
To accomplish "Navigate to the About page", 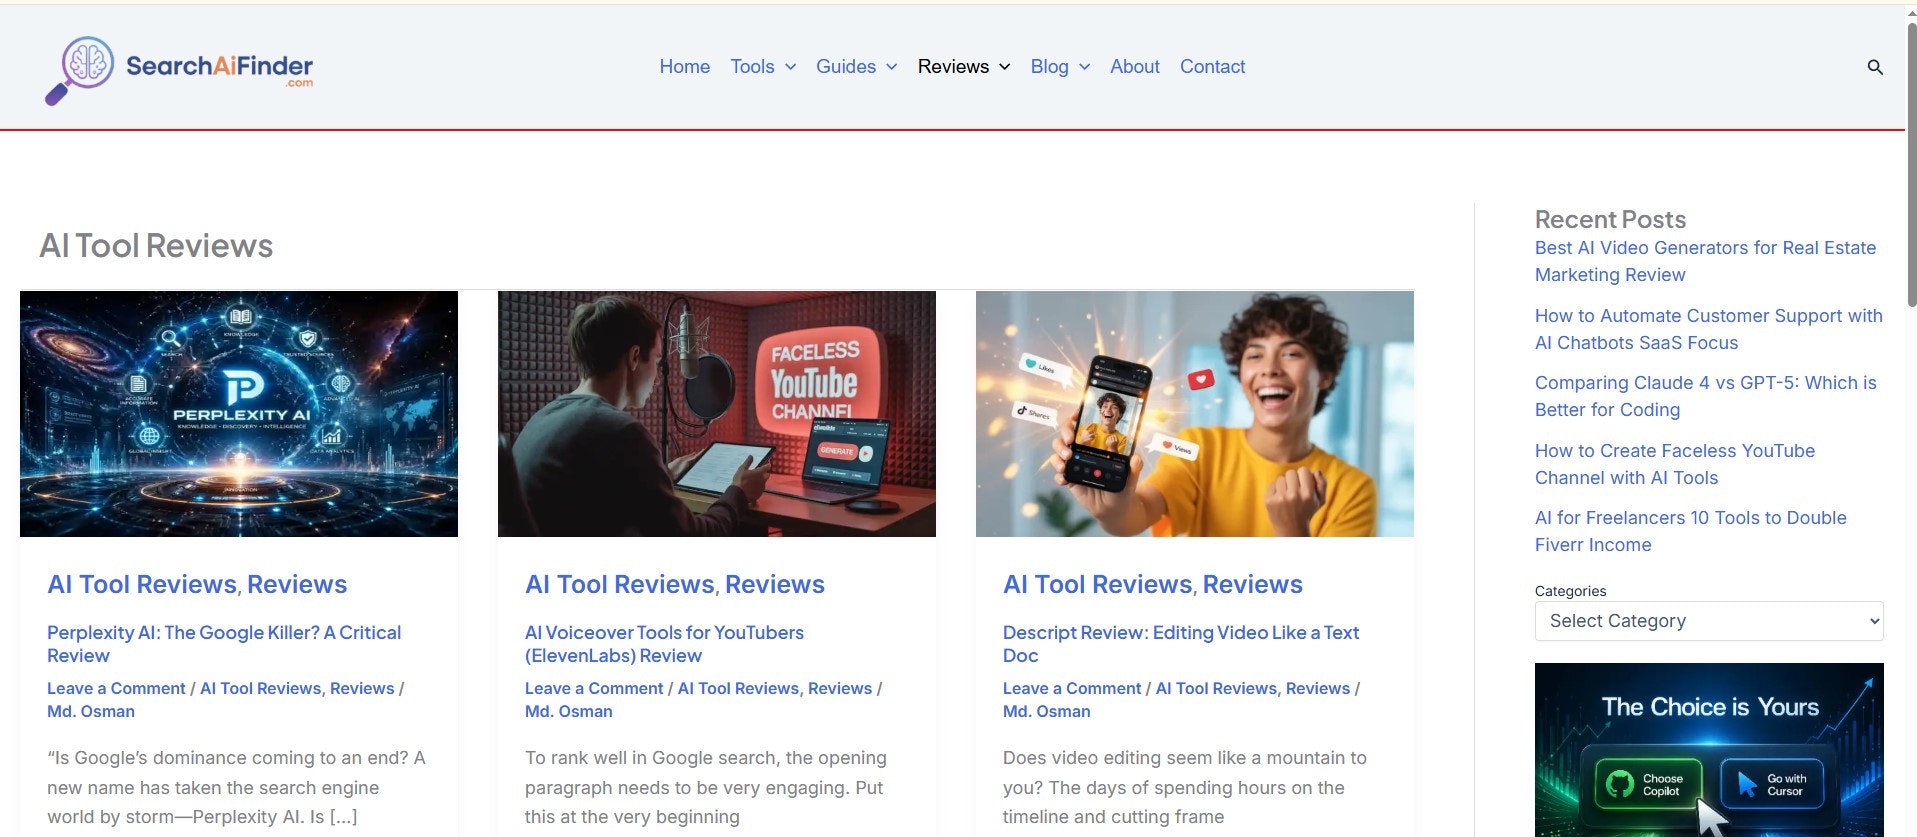I will [1135, 67].
